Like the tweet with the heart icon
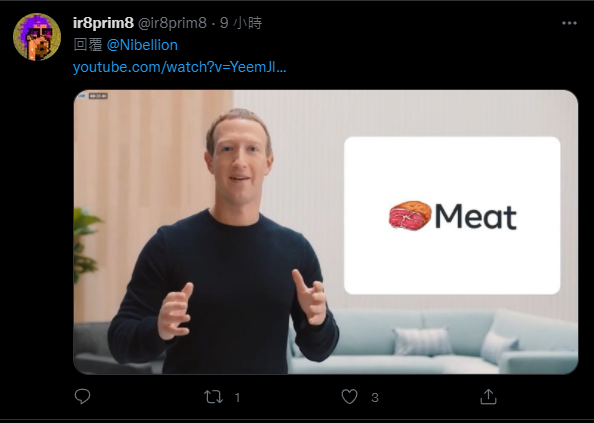This screenshot has height=423, width=594. [349, 397]
